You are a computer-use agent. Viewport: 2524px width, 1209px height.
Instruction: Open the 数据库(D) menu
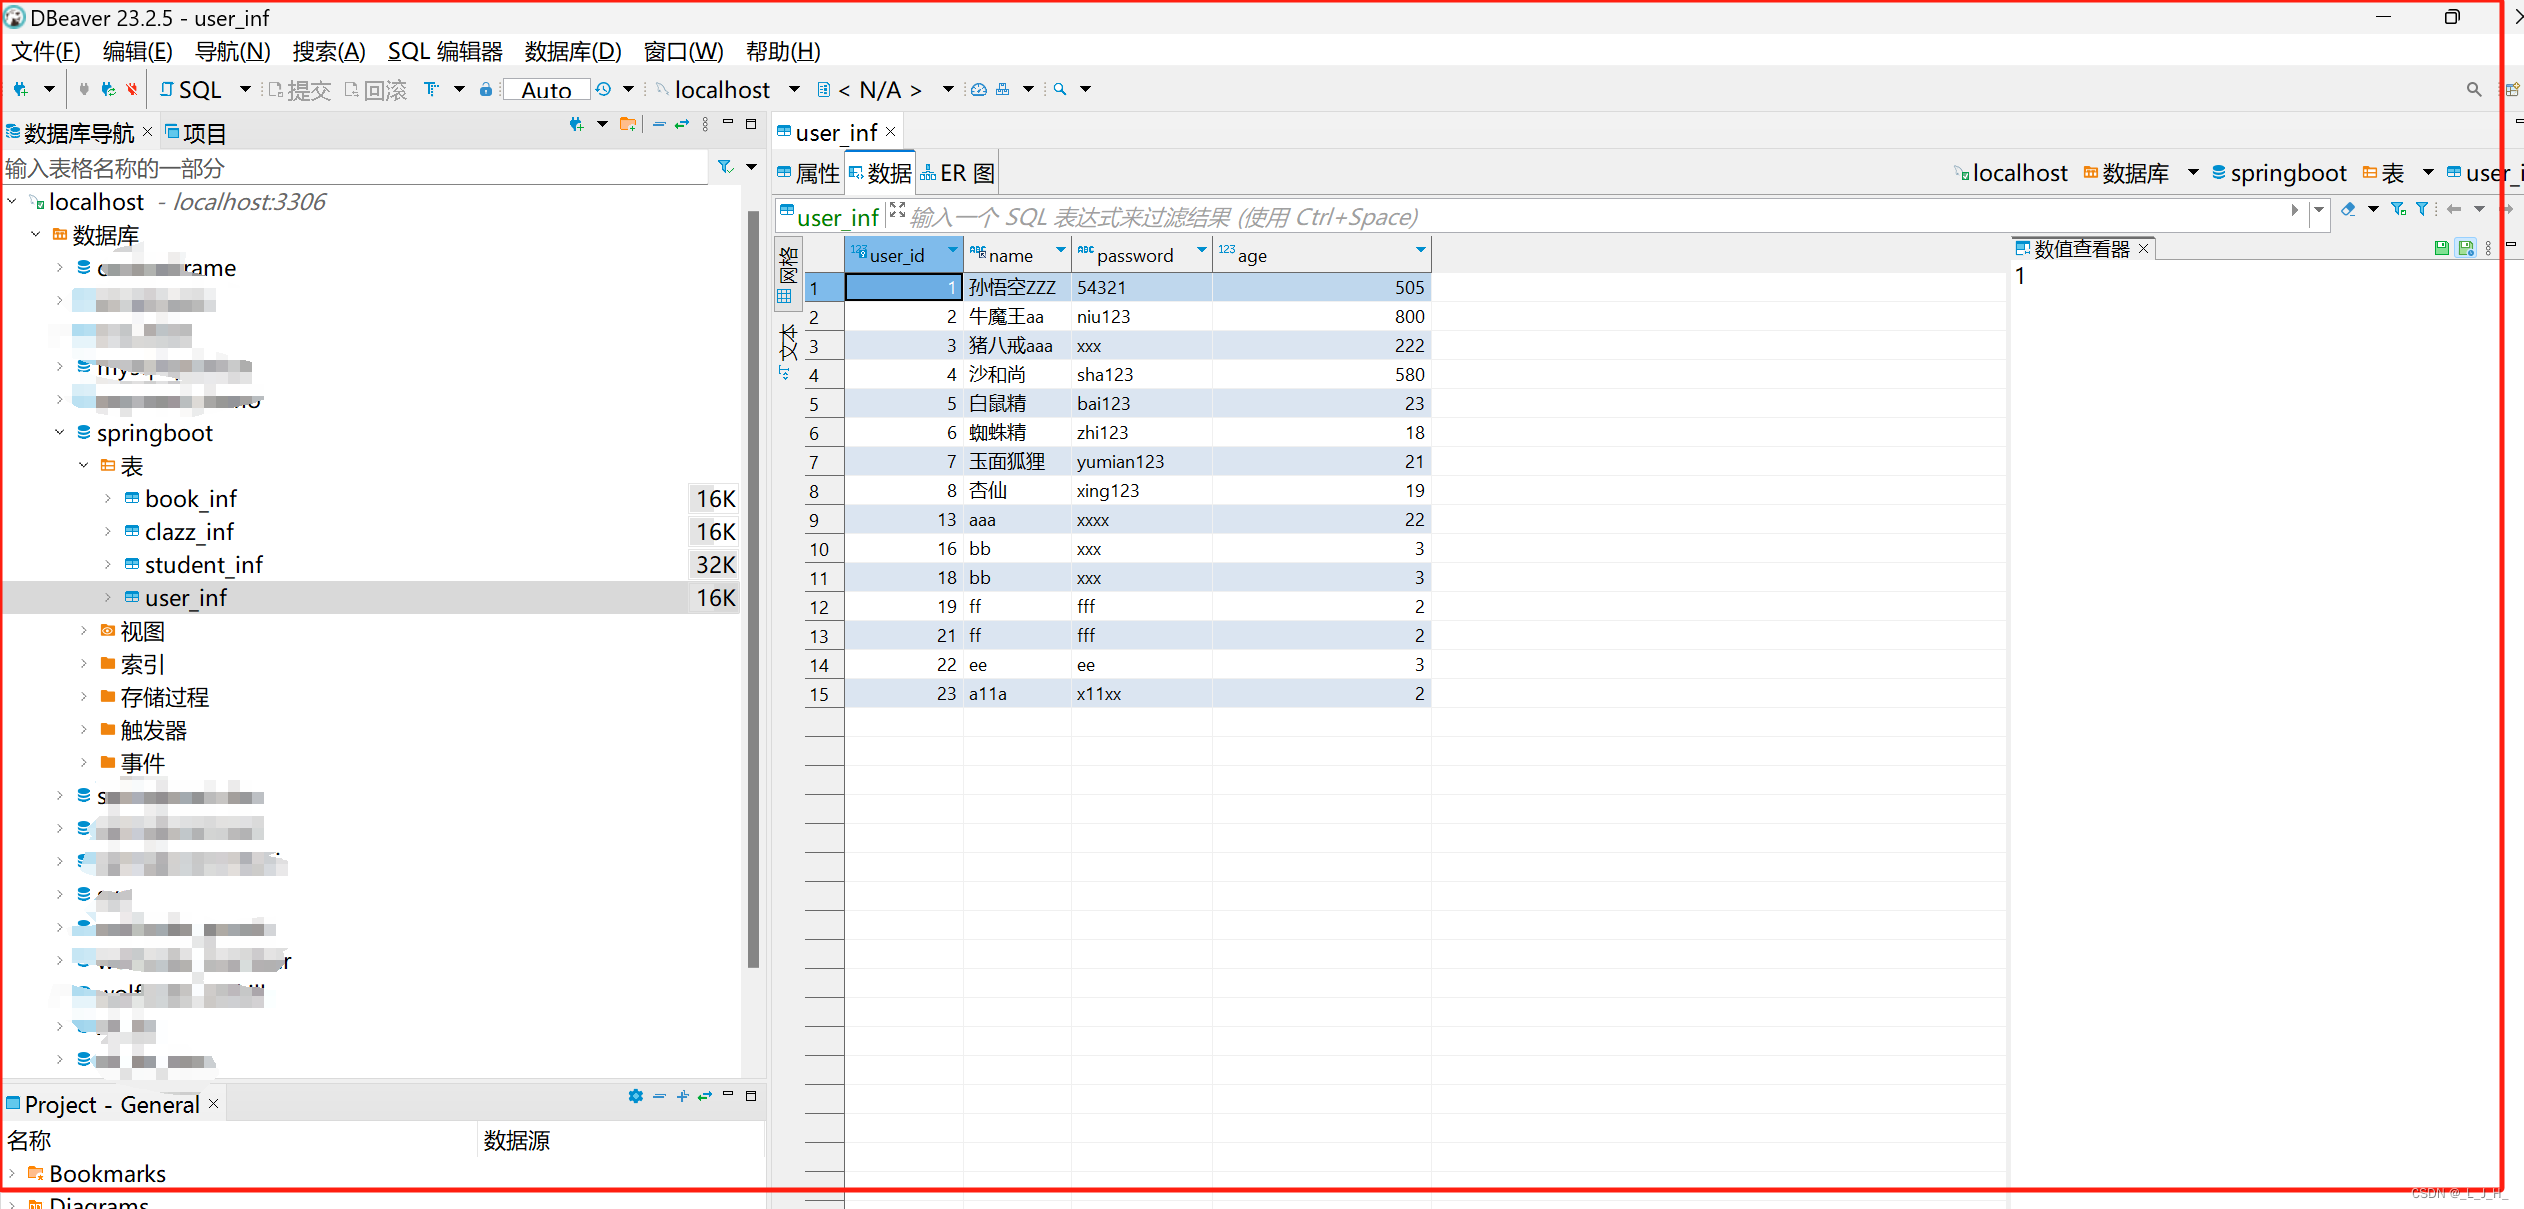[572, 51]
